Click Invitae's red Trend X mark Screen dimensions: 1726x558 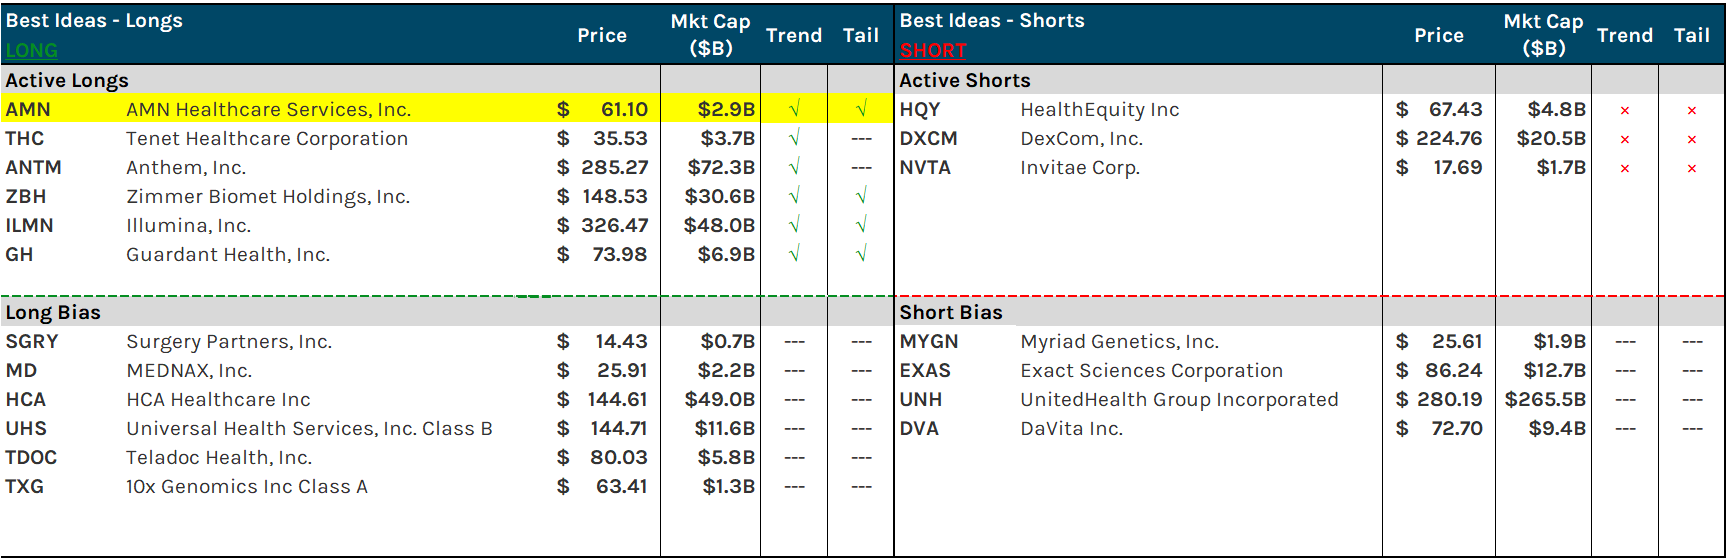pyautogui.click(x=1625, y=168)
